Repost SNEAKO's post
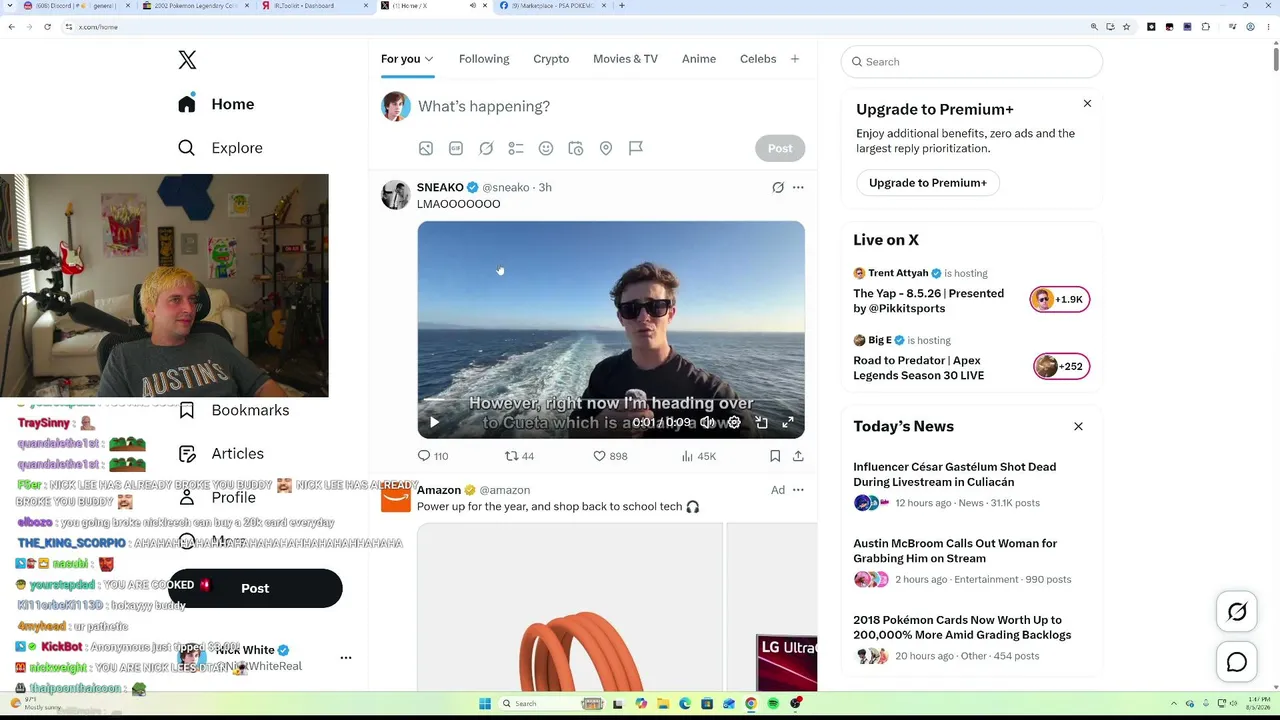 [x=519, y=456]
